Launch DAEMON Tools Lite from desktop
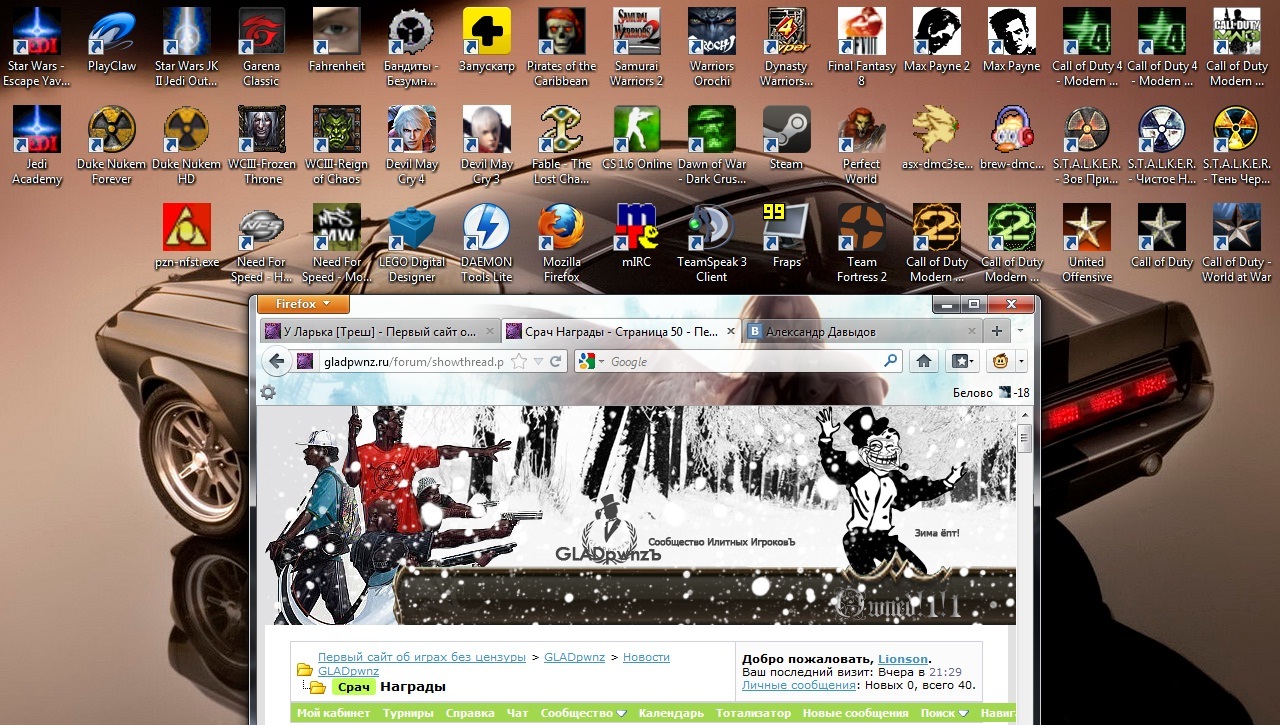1280x725 pixels. 487,243
